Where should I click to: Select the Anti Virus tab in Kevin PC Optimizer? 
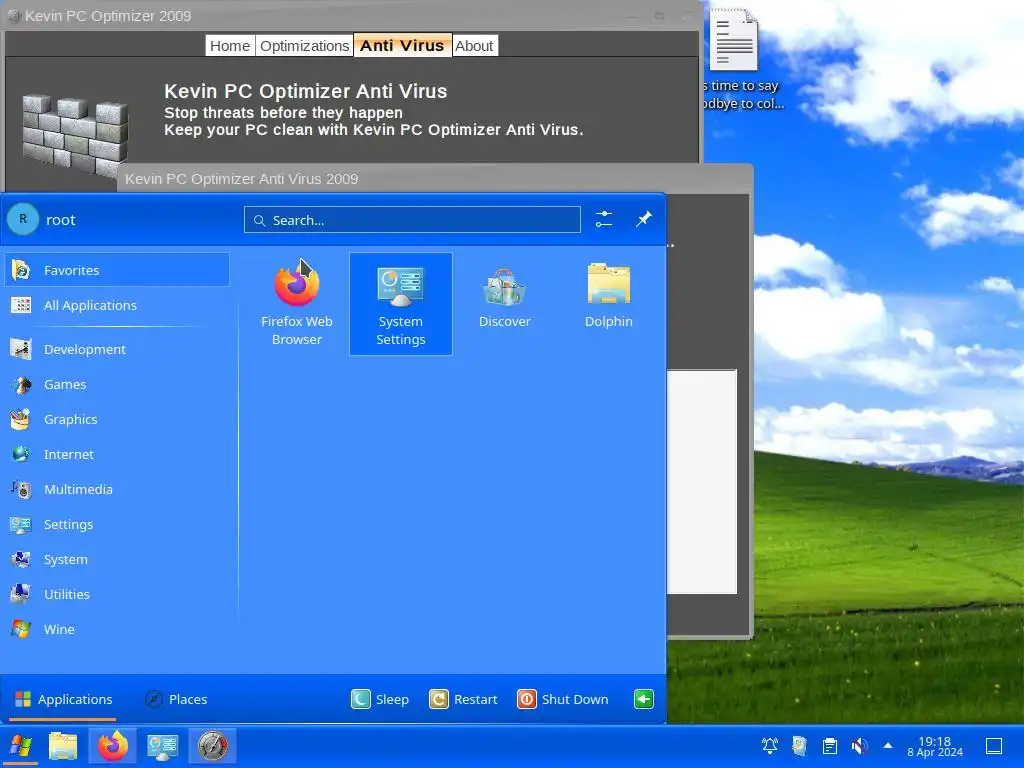click(x=402, y=45)
